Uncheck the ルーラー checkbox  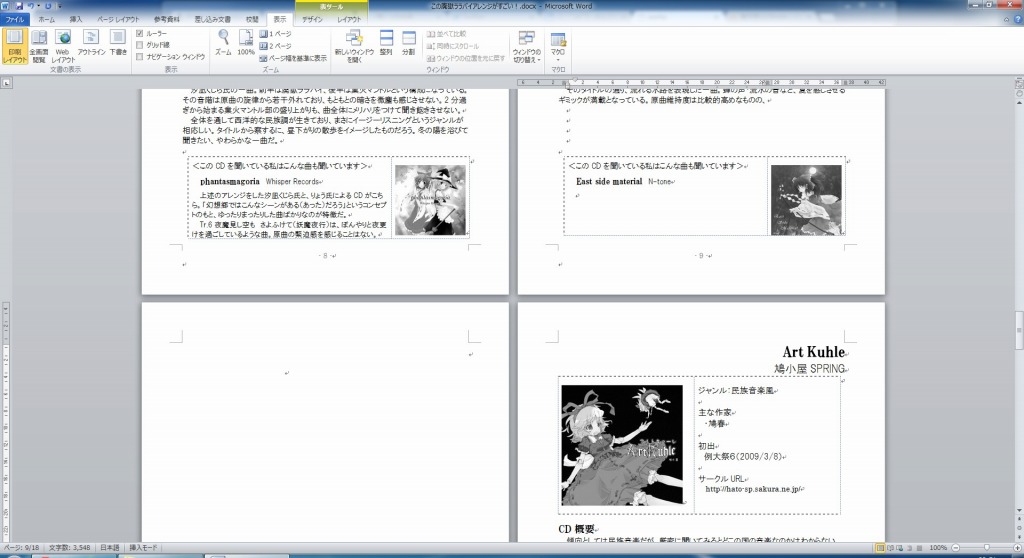(139, 33)
